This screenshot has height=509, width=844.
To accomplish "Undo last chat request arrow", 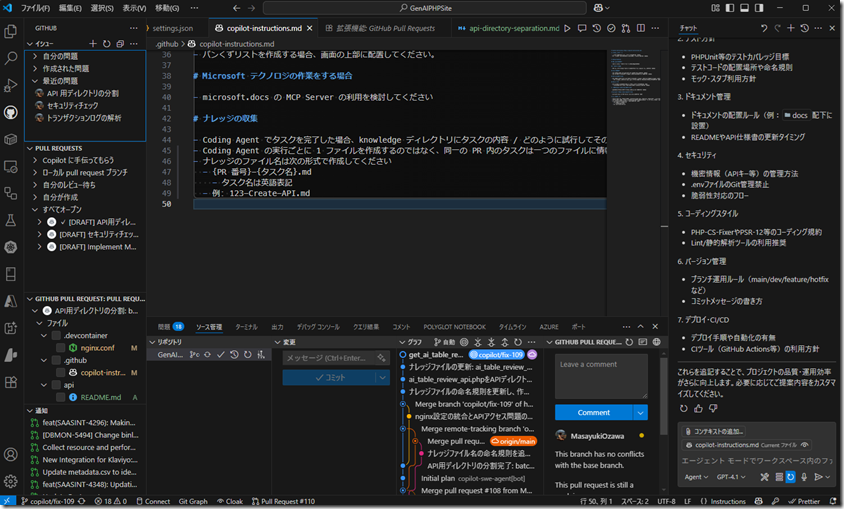I will coord(764,28).
